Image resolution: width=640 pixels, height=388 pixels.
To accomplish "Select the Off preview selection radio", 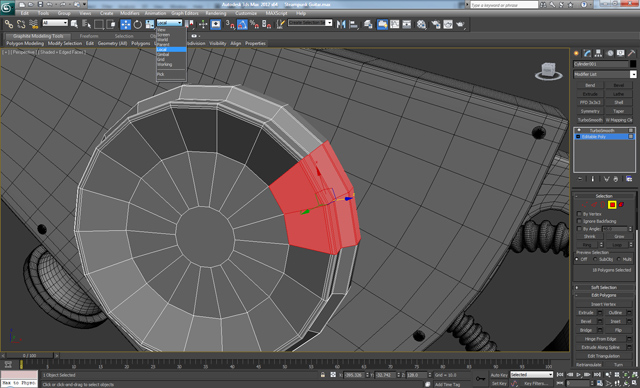I will 577,259.
